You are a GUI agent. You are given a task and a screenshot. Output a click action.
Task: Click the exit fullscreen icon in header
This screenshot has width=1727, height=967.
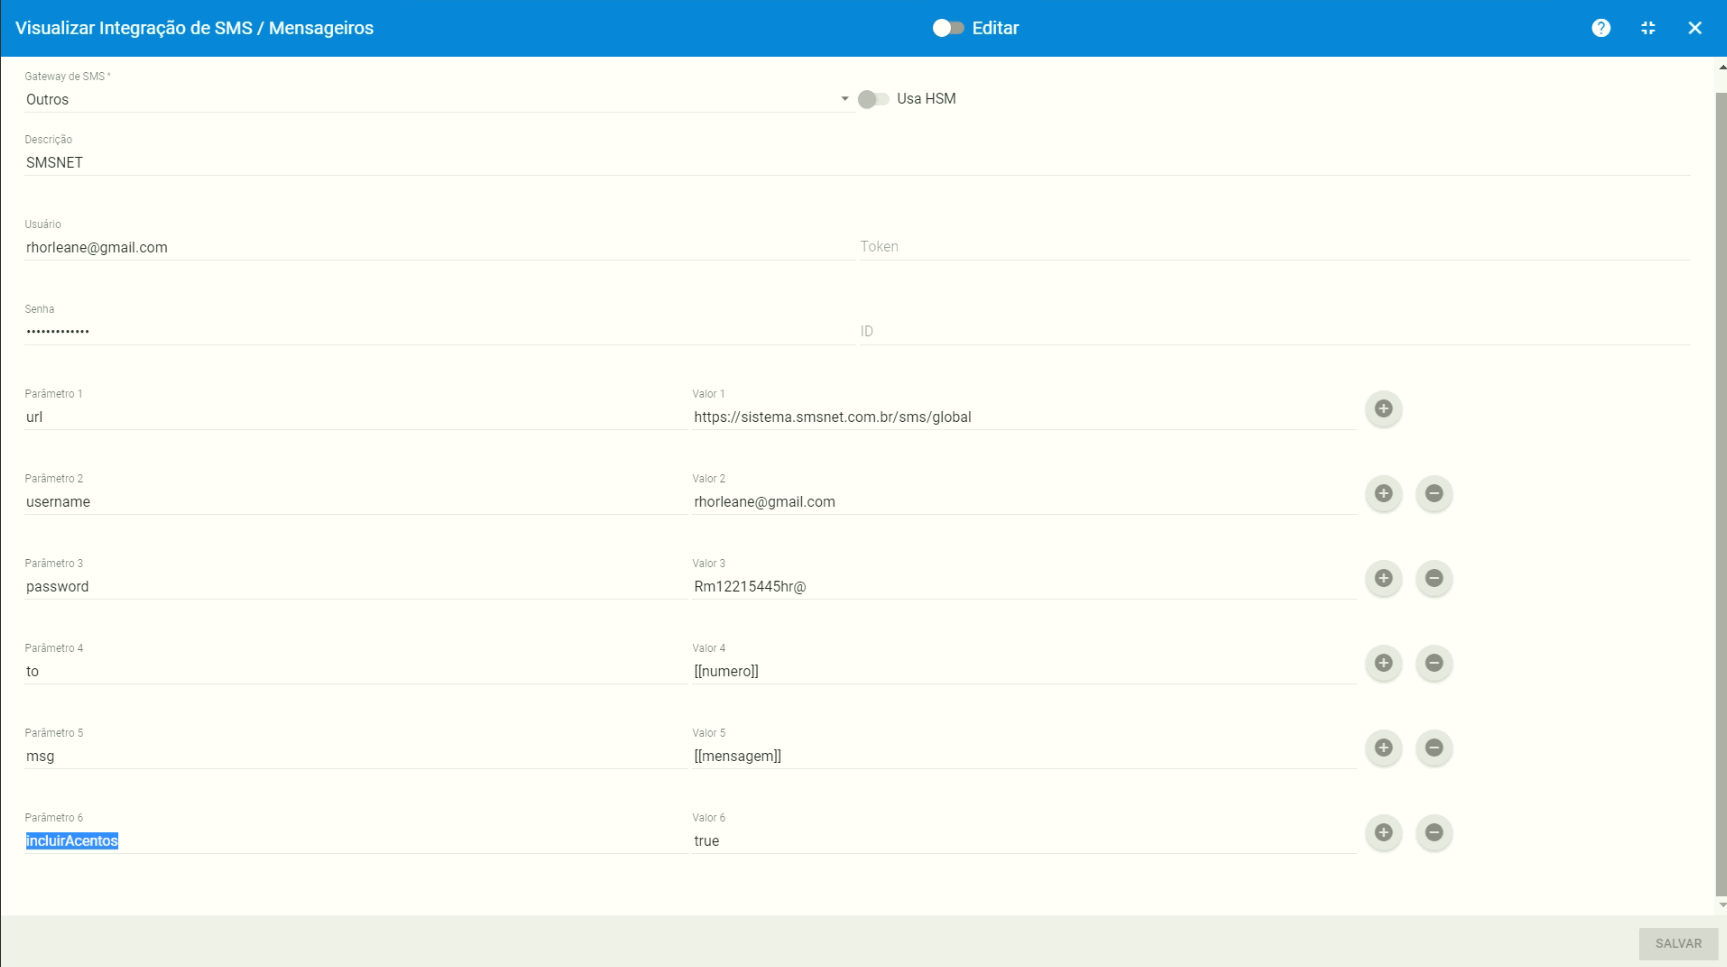pos(1648,28)
